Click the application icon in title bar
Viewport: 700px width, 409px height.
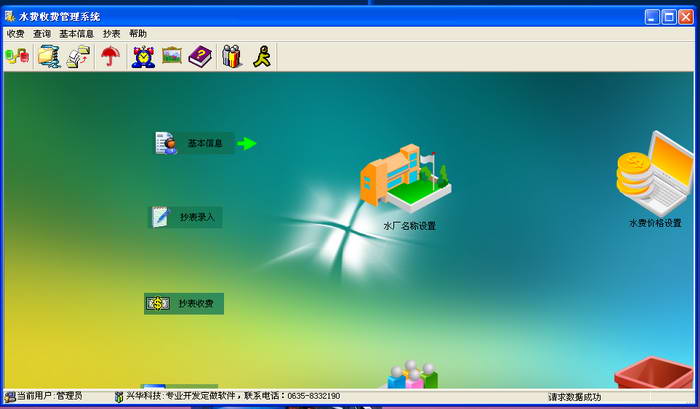[x=10, y=17]
